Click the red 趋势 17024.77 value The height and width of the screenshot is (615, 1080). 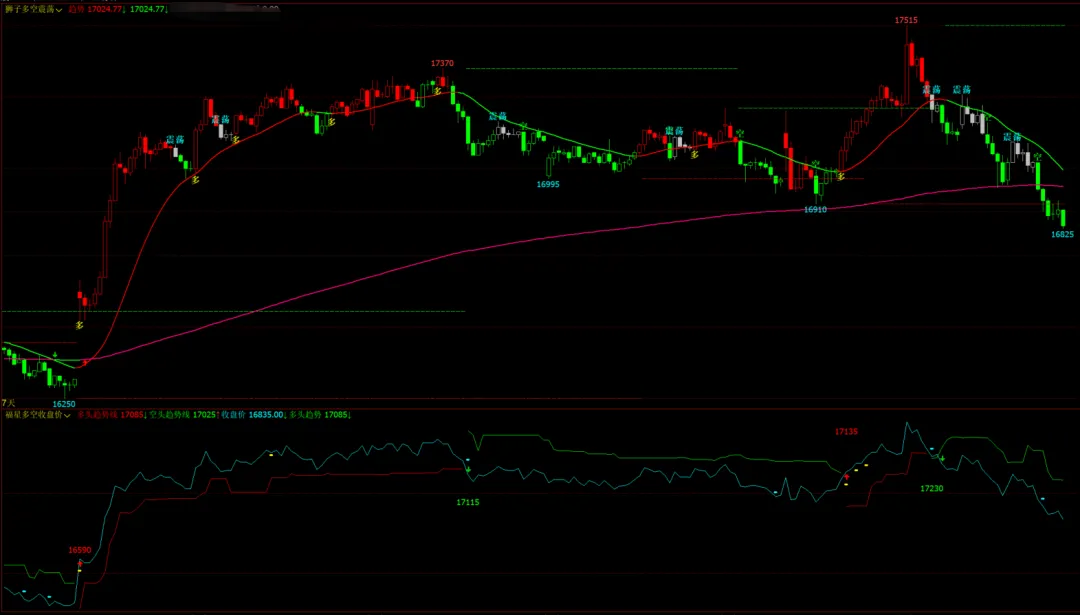point(96,10)
